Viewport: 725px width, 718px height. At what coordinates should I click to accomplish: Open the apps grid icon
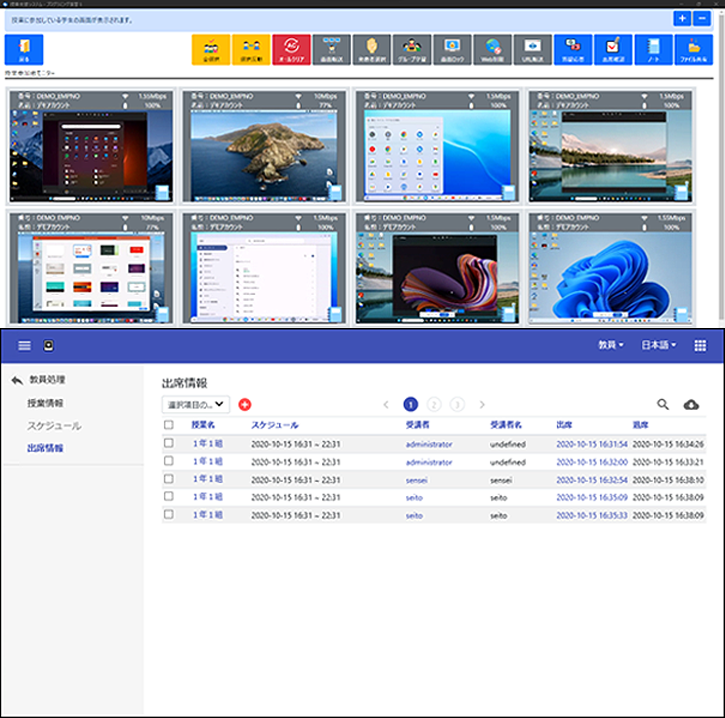(700, 345)
